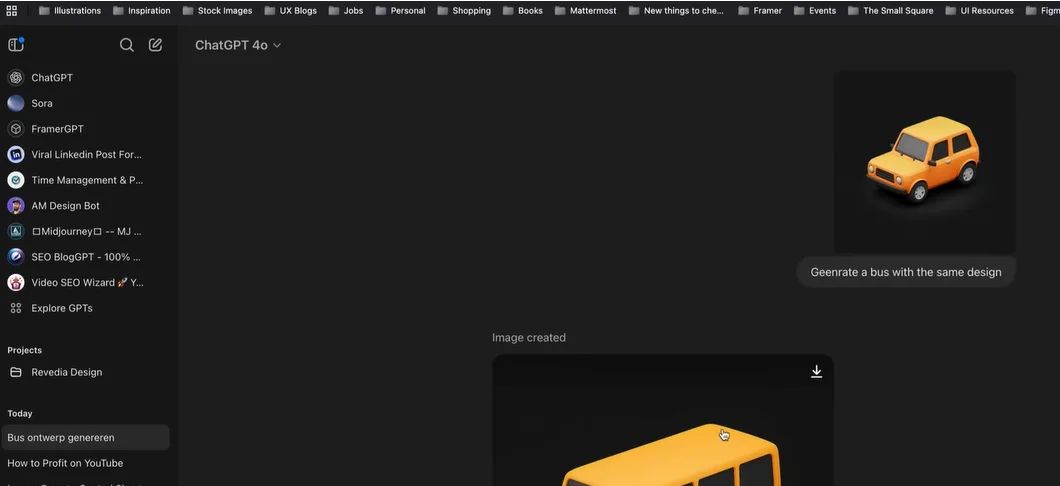
Task: Open the New things to check bookmark folder
Action: click(677, 11)
